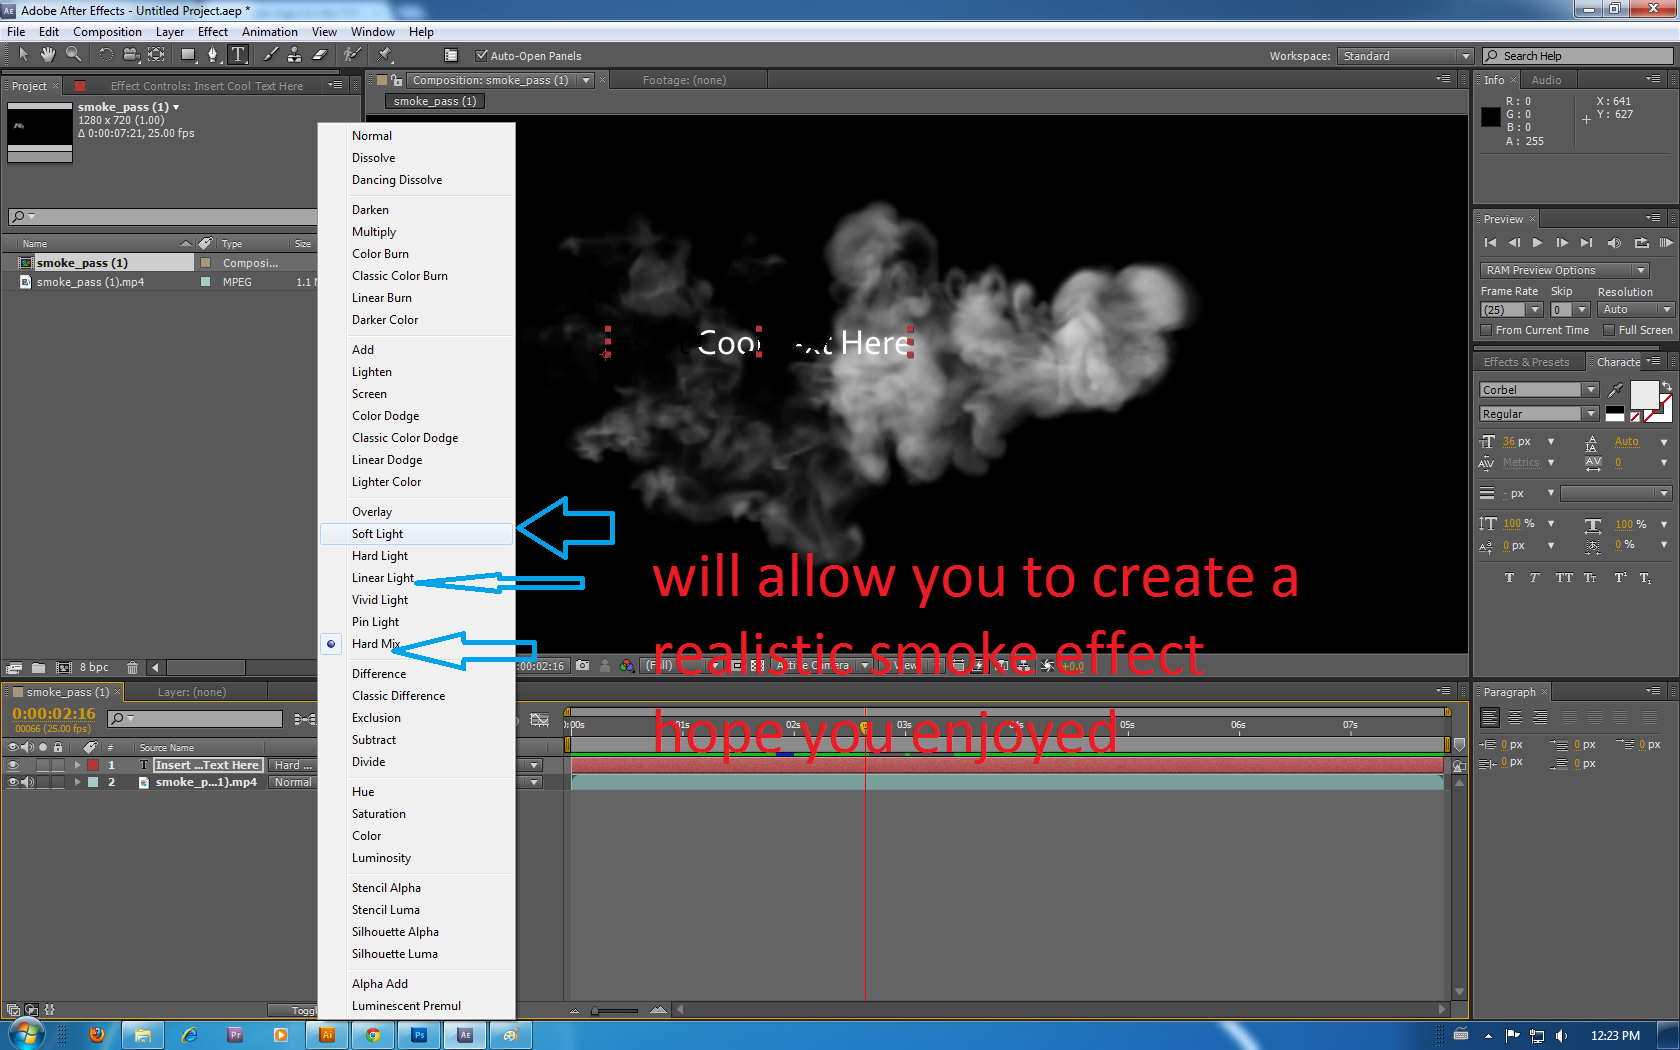Viewport: 1680px width, 1050px height.
Task: Mute audio of smoke_pass mp4 layer
Action: point(28,783)
